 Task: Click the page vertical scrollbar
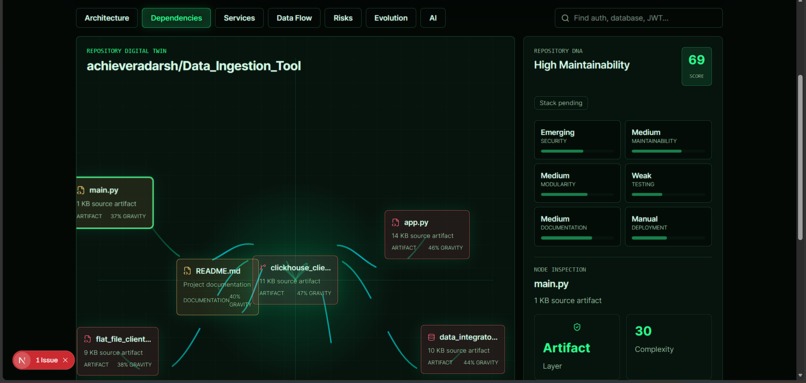pos(800,157)
